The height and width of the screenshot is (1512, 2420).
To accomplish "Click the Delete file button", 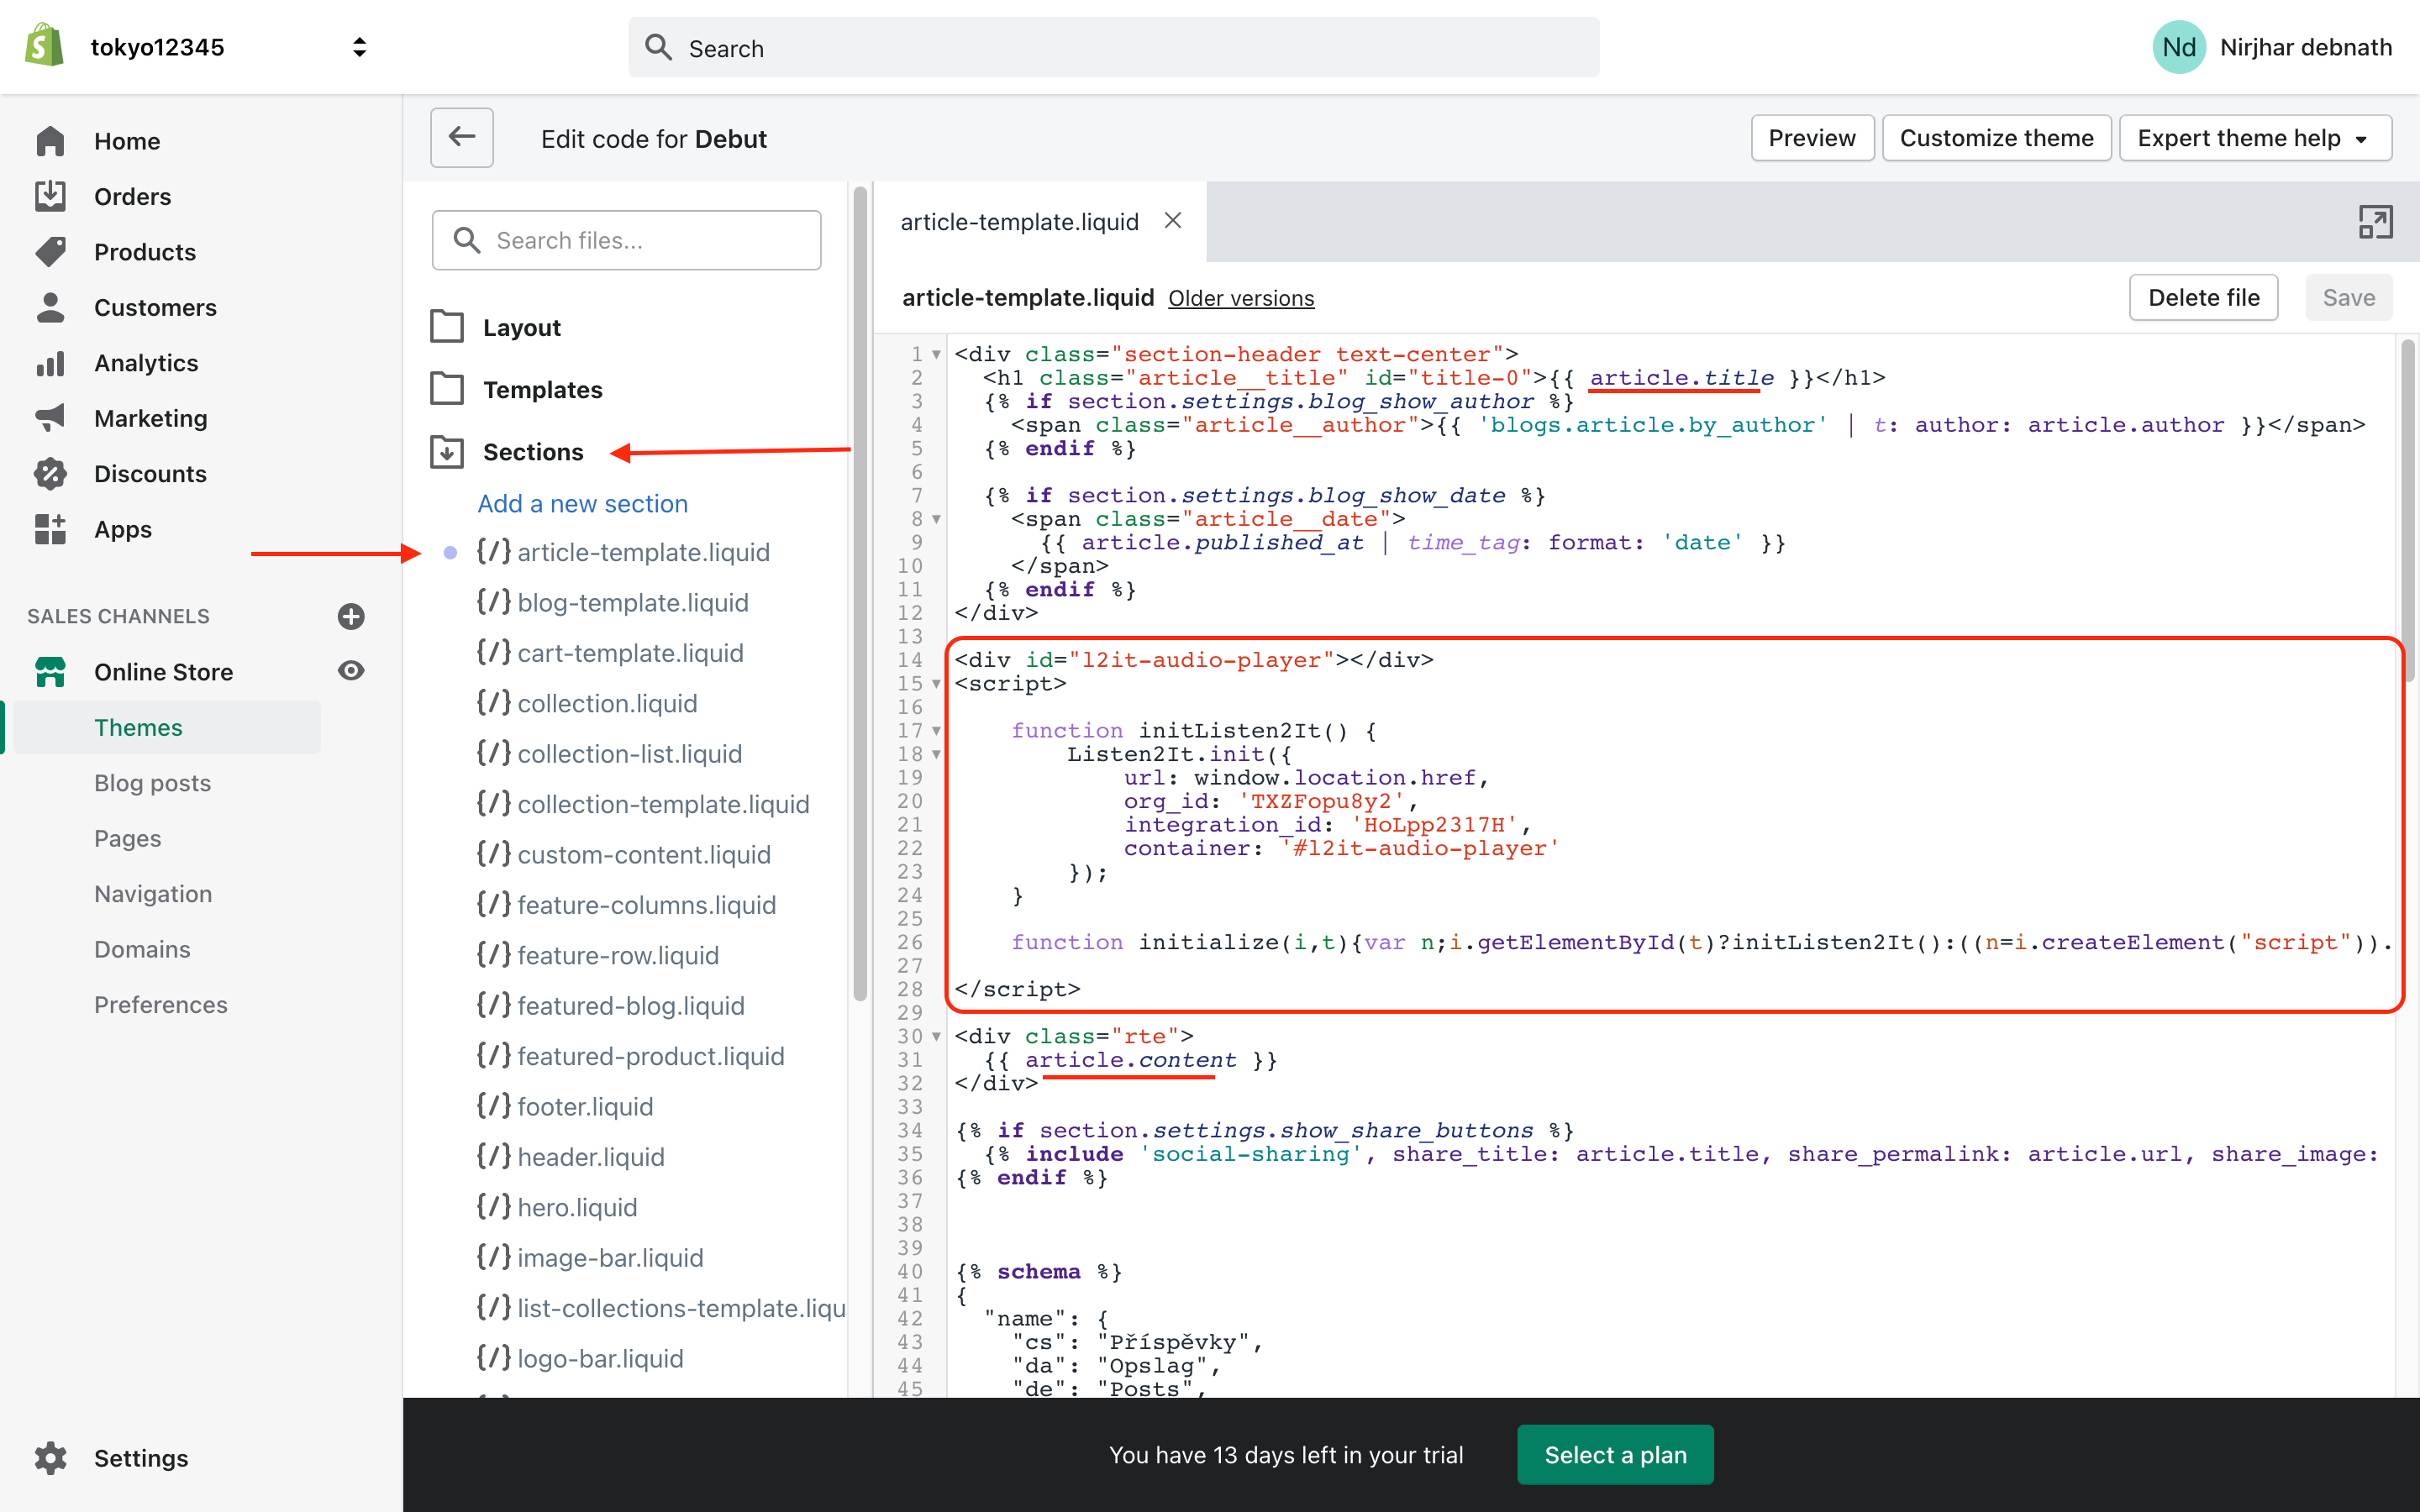I will [2202, 297].
